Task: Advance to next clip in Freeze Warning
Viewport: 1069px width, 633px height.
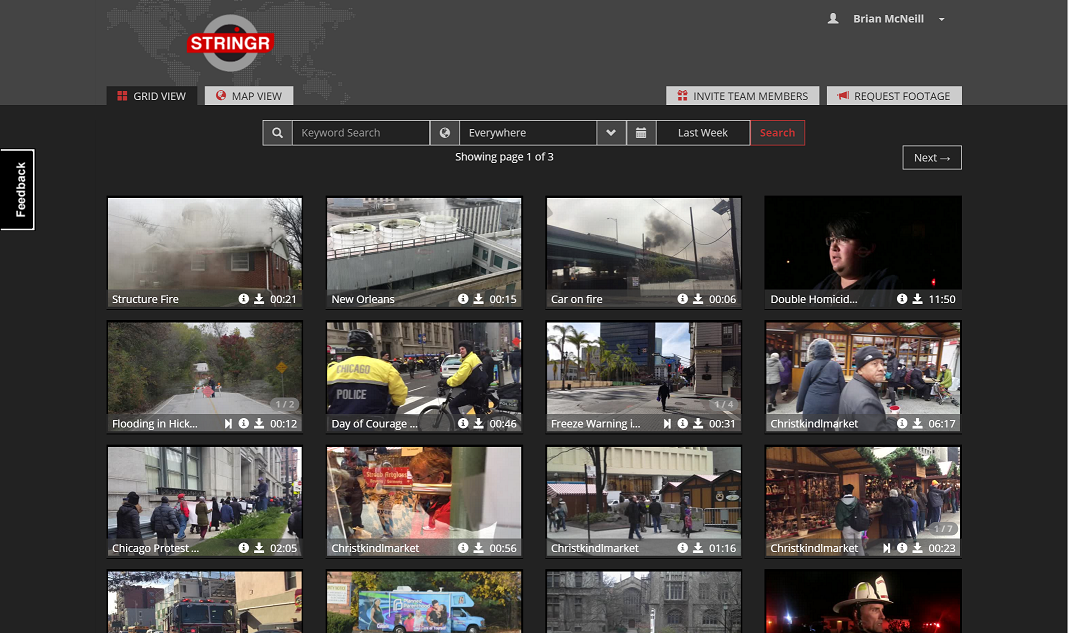Action: coord(667,424)
